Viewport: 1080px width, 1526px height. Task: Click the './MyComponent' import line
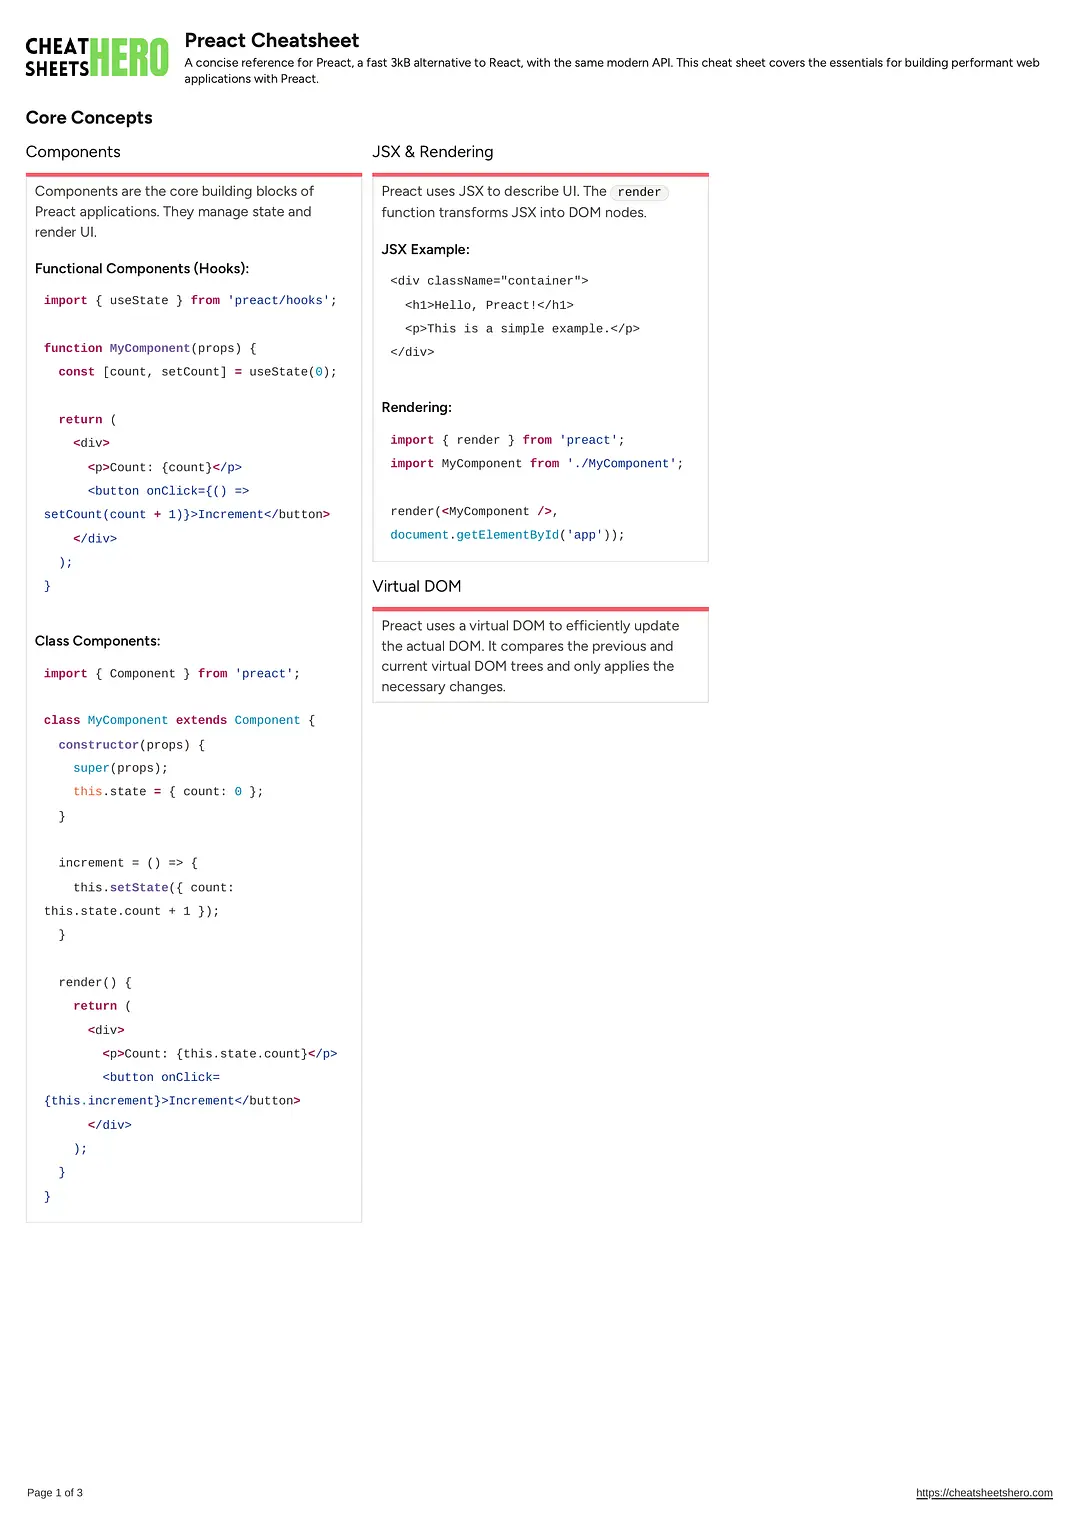[537, 464]
